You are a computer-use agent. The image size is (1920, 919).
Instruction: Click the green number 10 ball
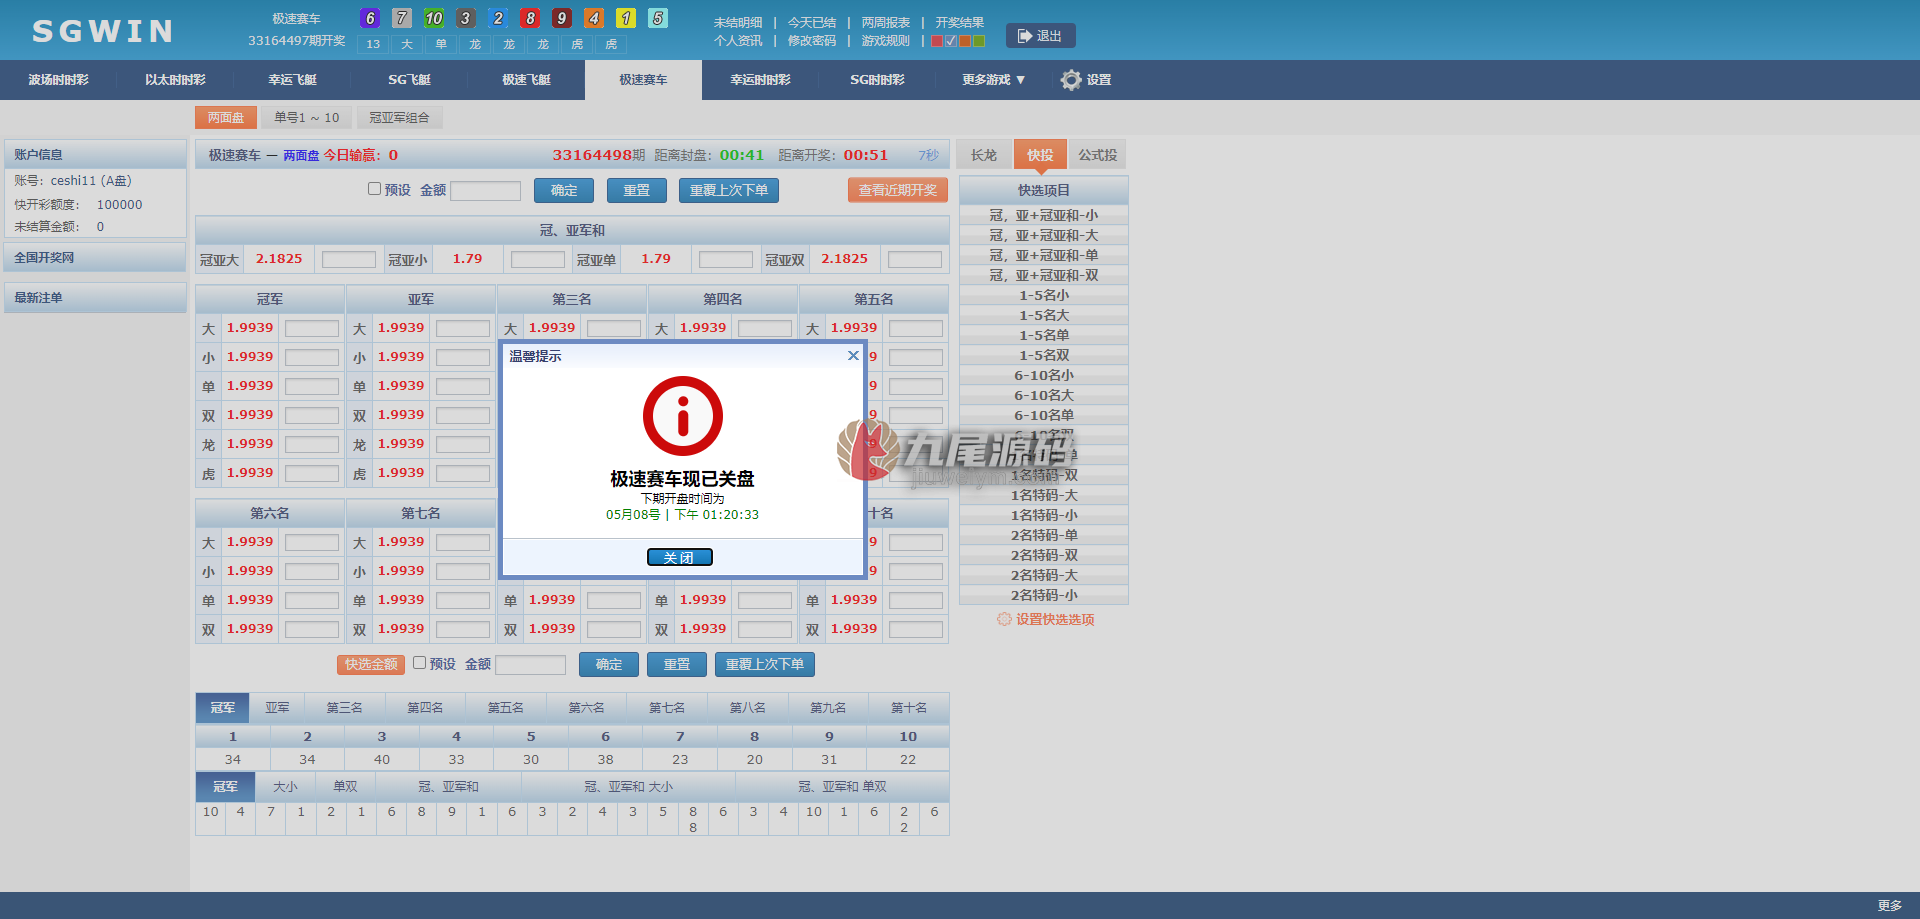point(434,18)
